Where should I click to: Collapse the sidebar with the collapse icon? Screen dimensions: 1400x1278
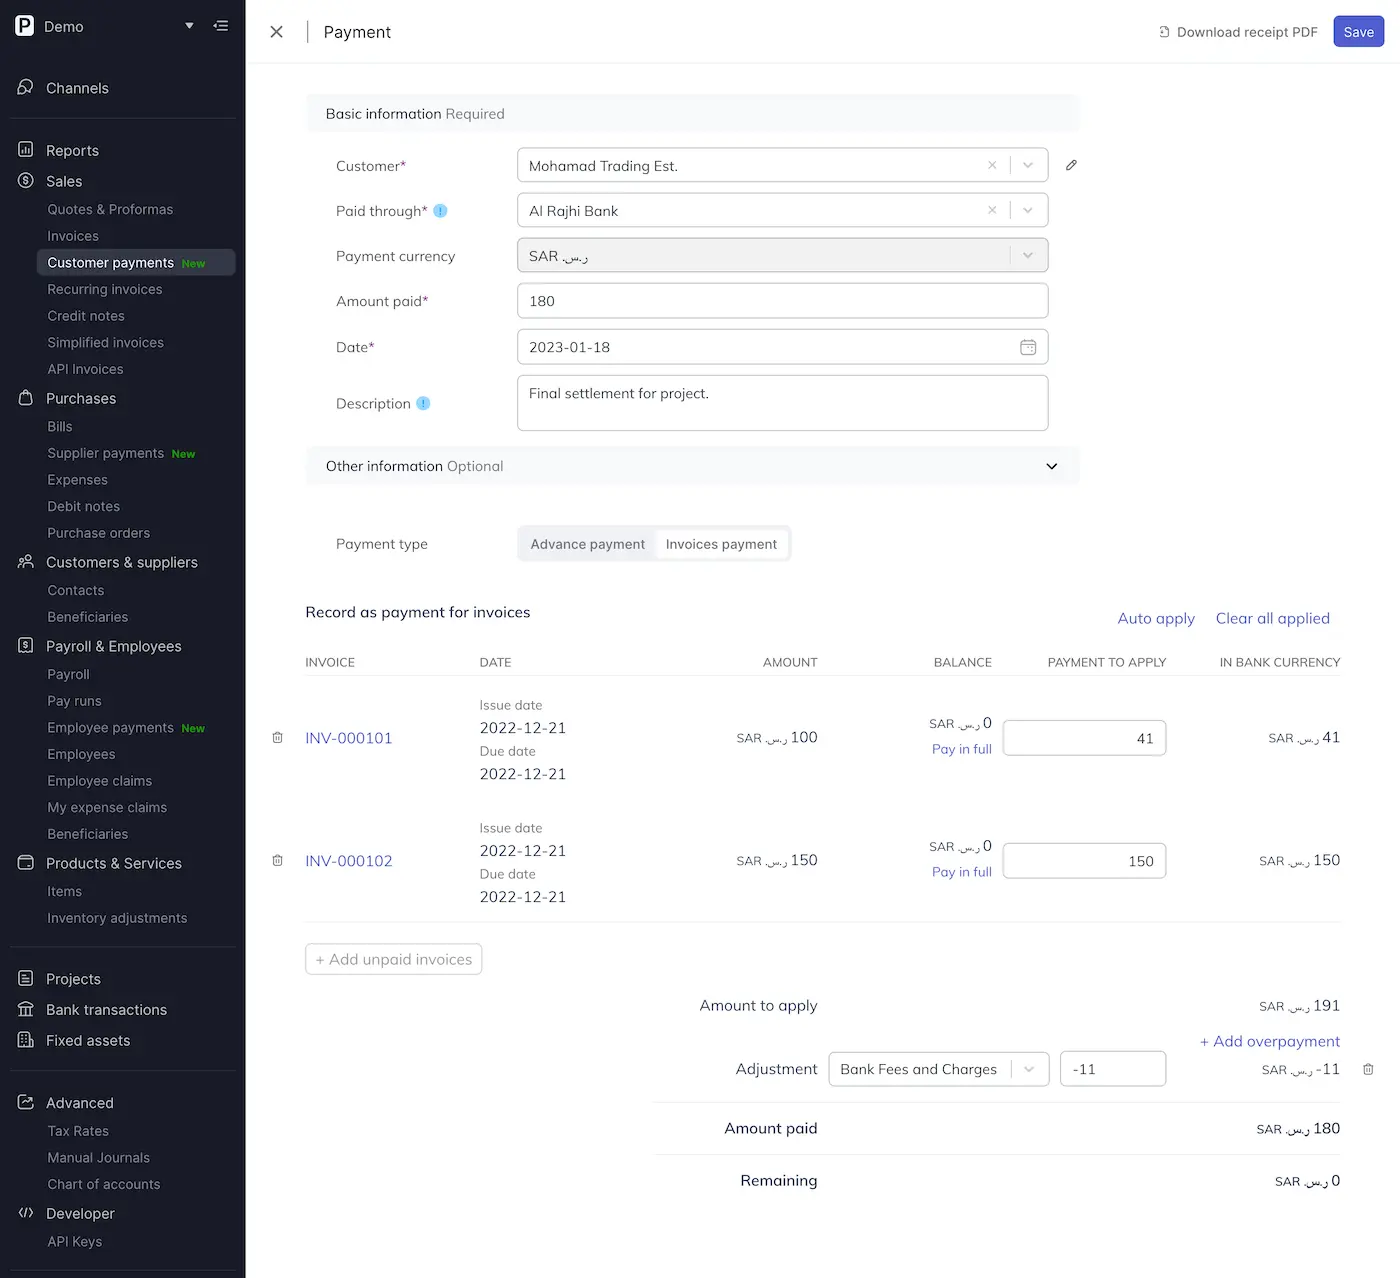220,26
